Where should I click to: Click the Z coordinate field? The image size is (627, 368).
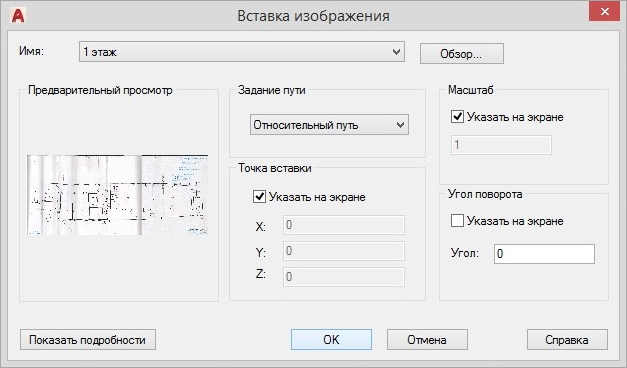[x=344, y=277]
